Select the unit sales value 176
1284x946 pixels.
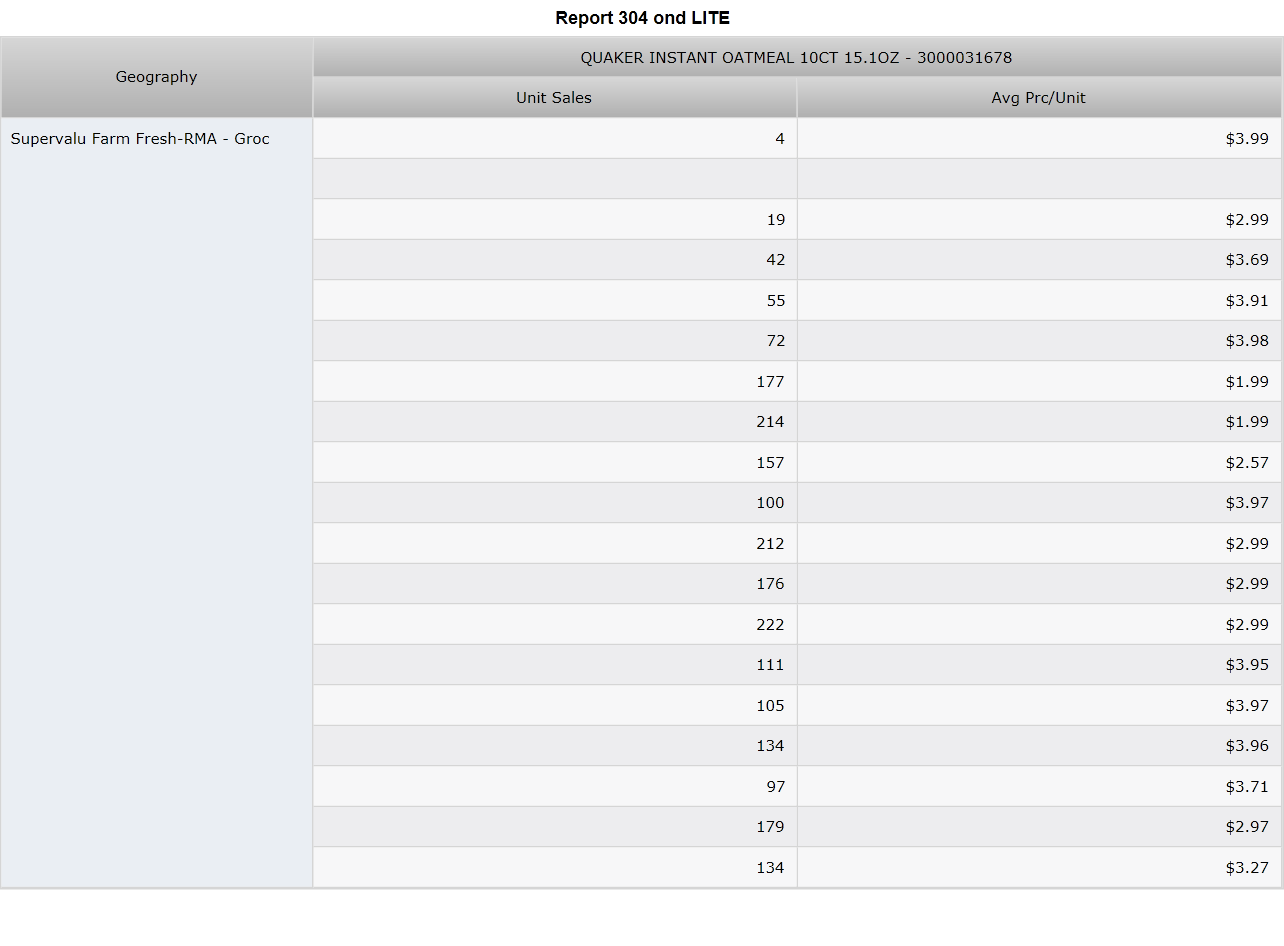555,584
